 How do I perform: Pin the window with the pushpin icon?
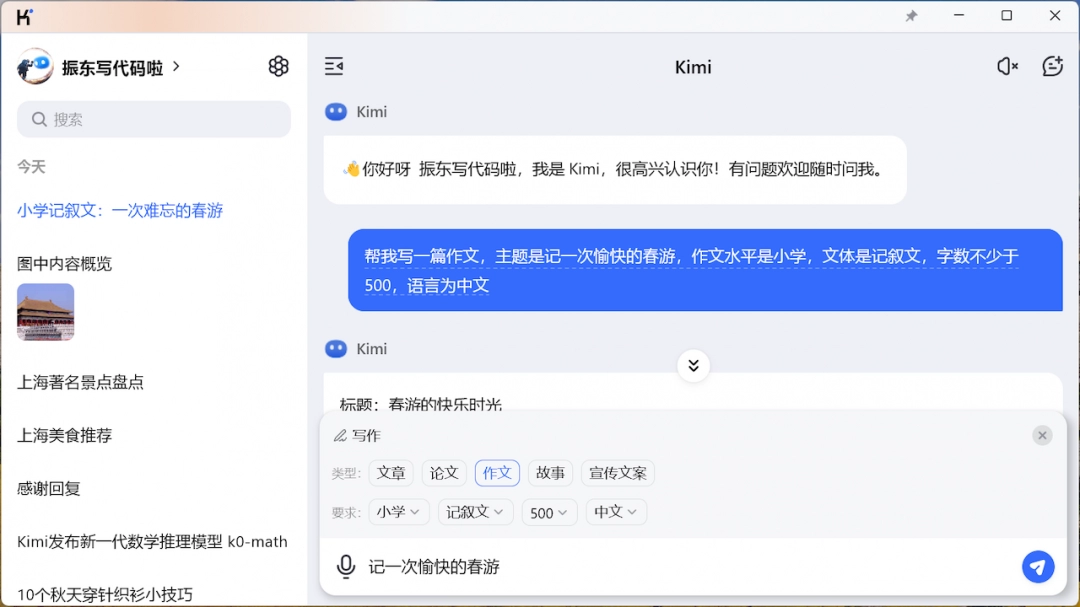[x=911, y=16]
